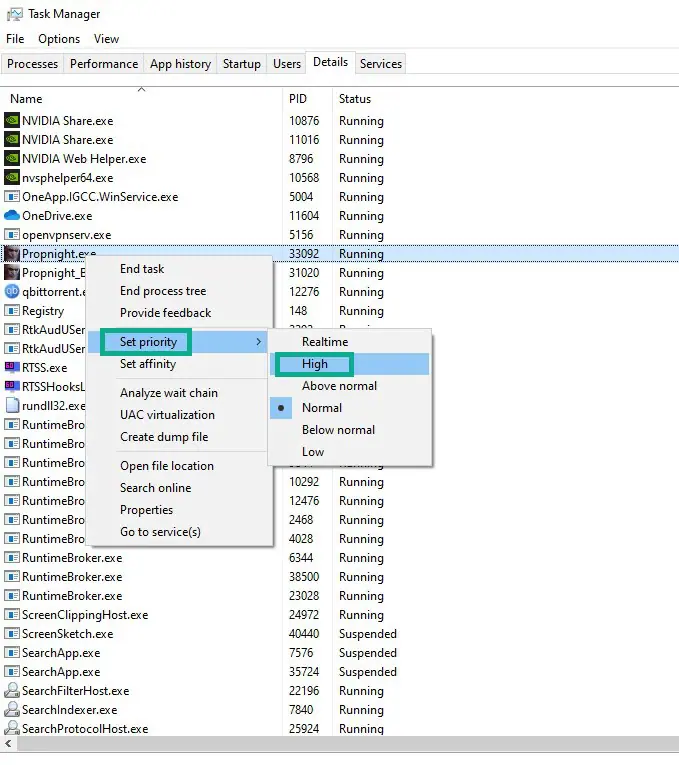Image resolution: width=679 pixels, height=765 pixels.
Task: Set process priority to Realtime
Action: [349, 342]
